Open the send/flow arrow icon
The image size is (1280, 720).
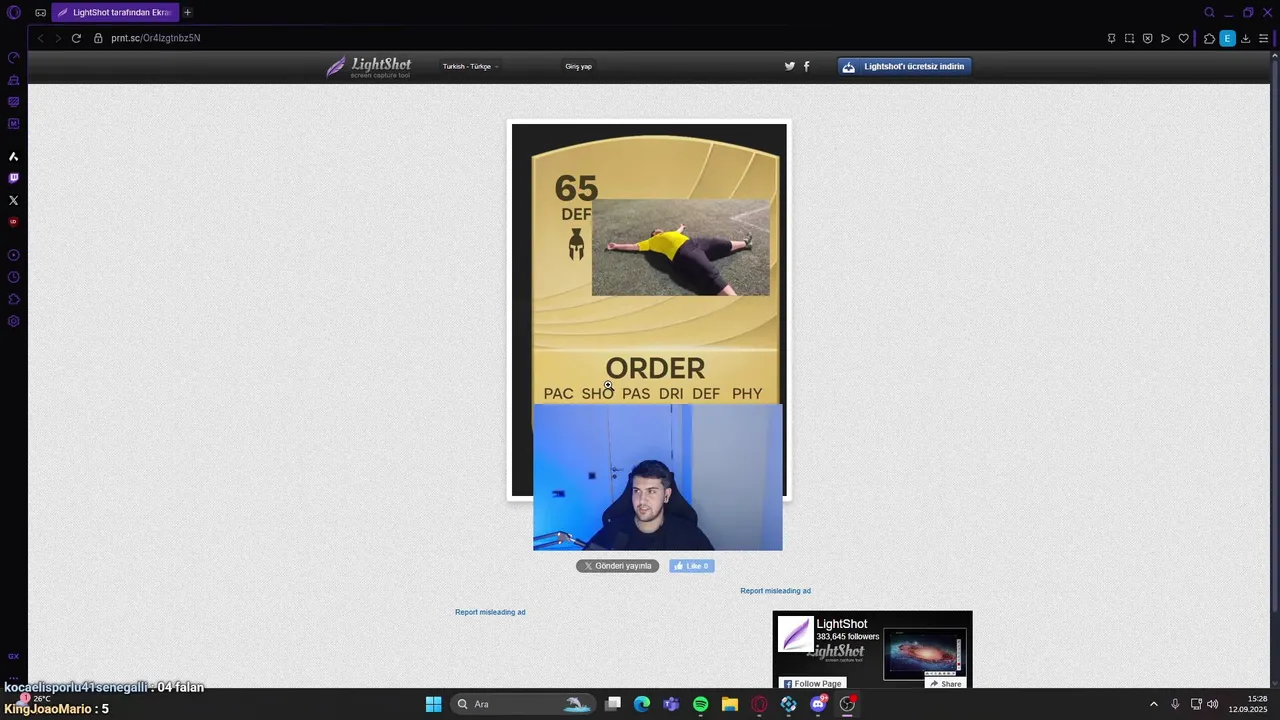1165,38
